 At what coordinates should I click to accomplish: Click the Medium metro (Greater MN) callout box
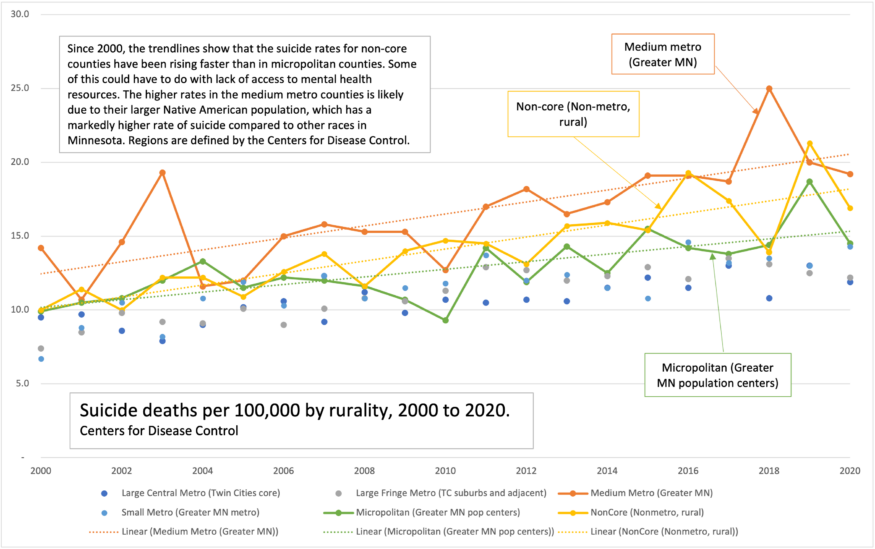click(663, 54)
